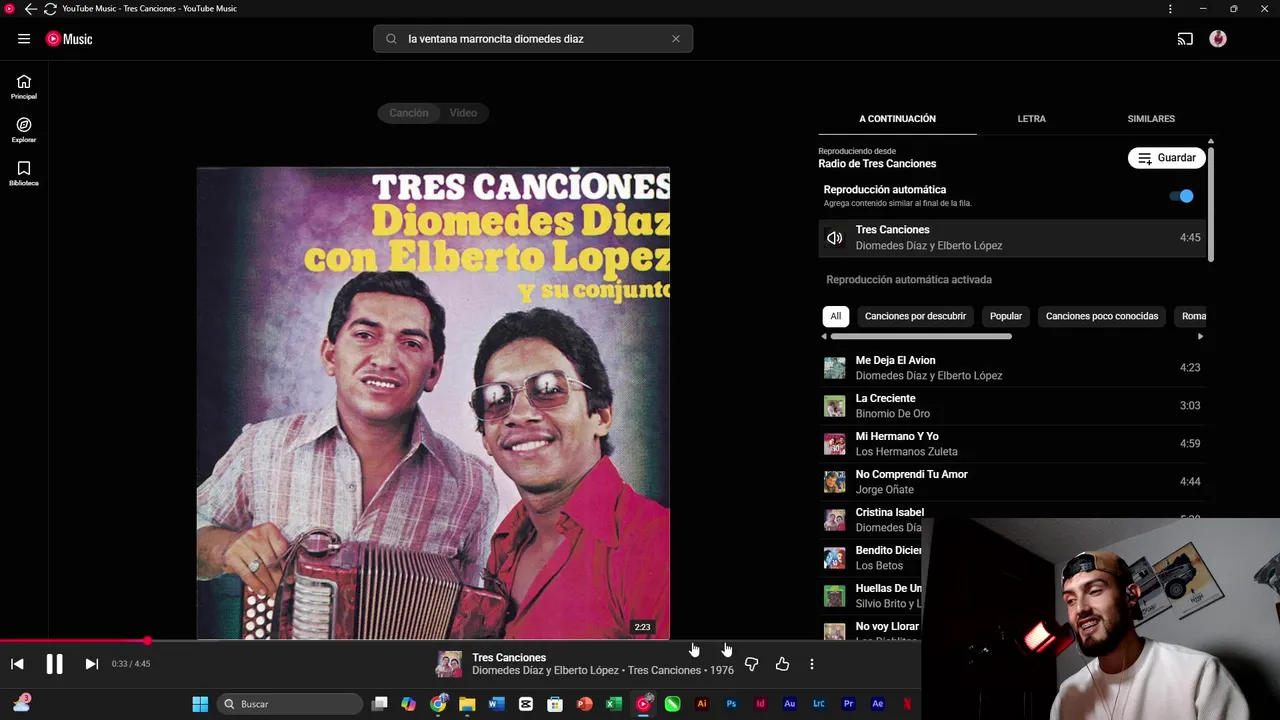Viewport: 1280px width, 720px height.
Task: Click Me Deja El Avion thumbnail
Action: (x=834, y=368)
